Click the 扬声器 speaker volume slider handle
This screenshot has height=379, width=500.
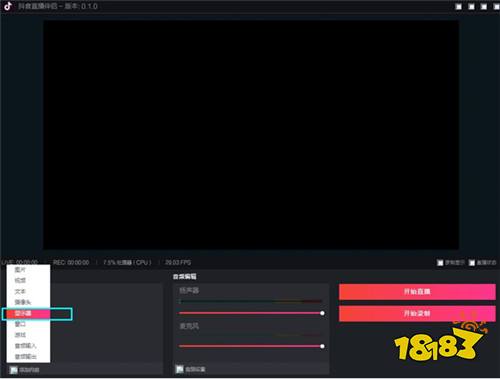322,313
